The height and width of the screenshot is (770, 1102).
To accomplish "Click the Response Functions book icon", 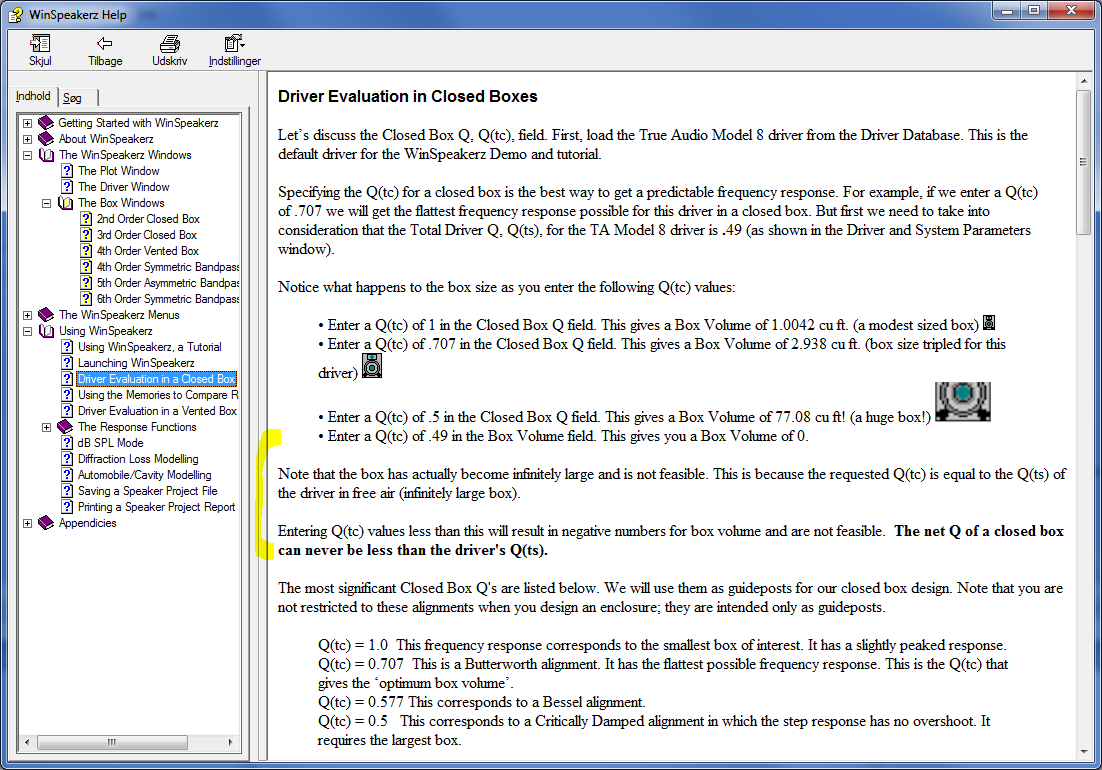I will pyautogui.click(x=65, y=426).
